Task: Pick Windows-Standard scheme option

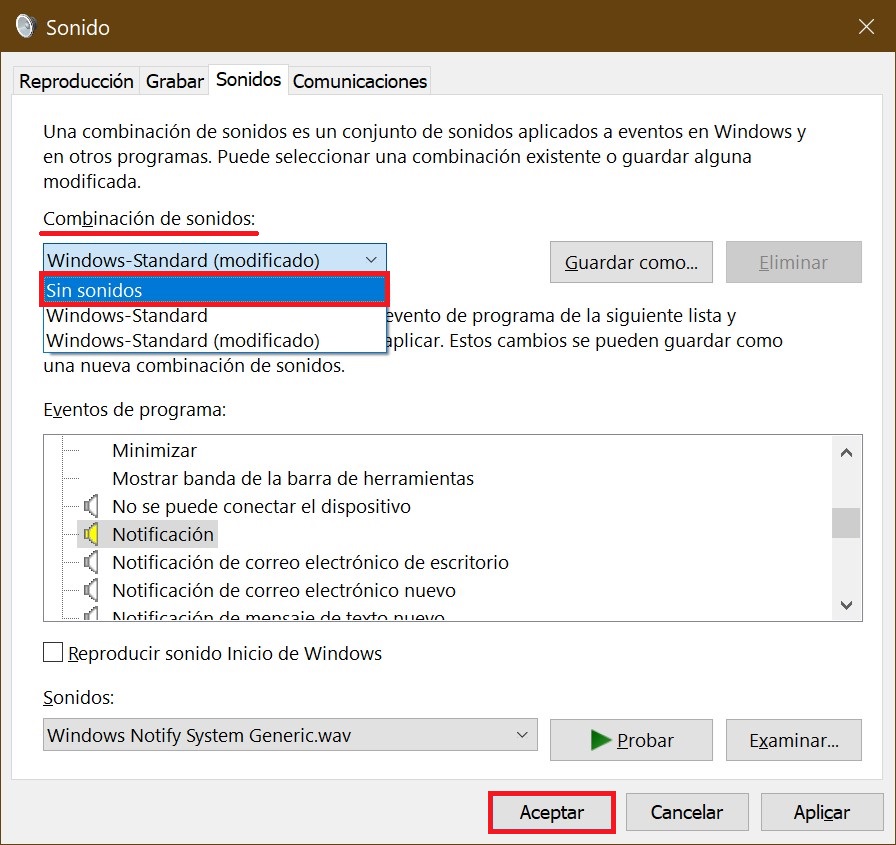Action: click(128, 316)
